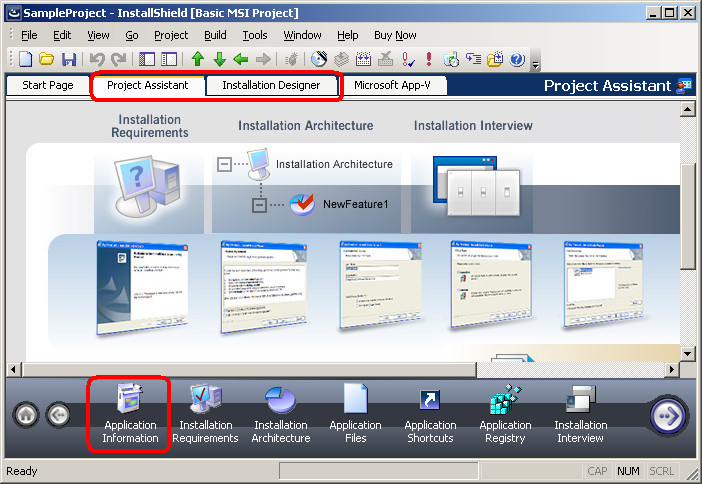Screen dimensions: 702x484
Task: Click the round Back arrow button
Action: (x=58, y=415)
